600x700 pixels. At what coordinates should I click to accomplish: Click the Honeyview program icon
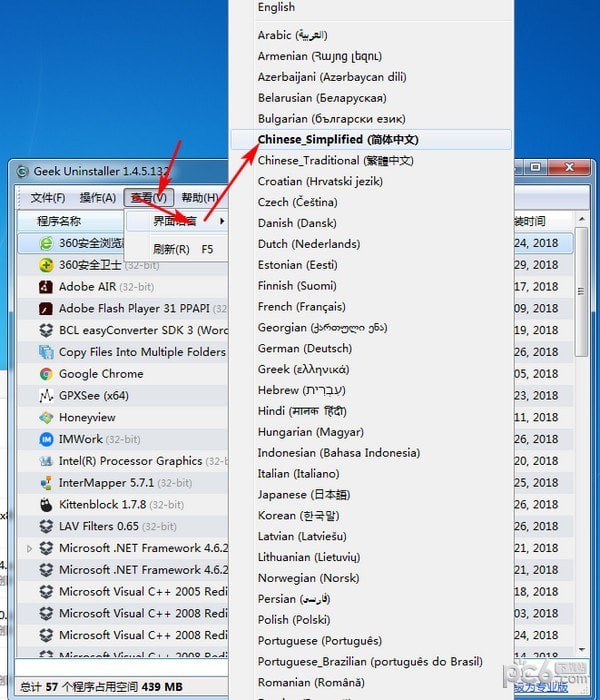tap(46, 417)
